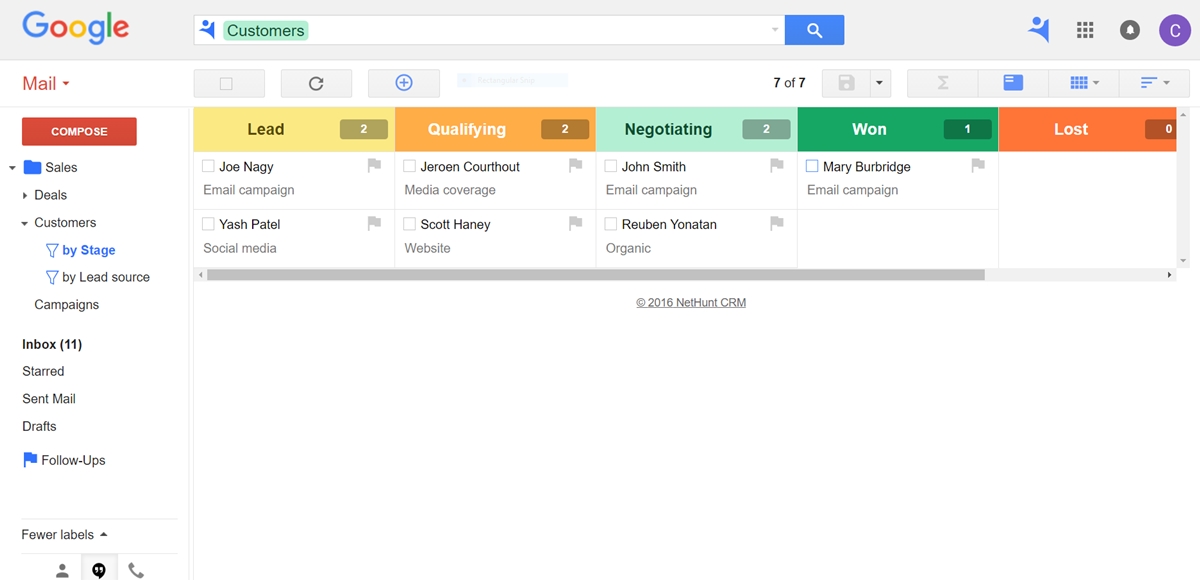Open the © 2016 NetHunt CRM link

(x=691, y=302)
